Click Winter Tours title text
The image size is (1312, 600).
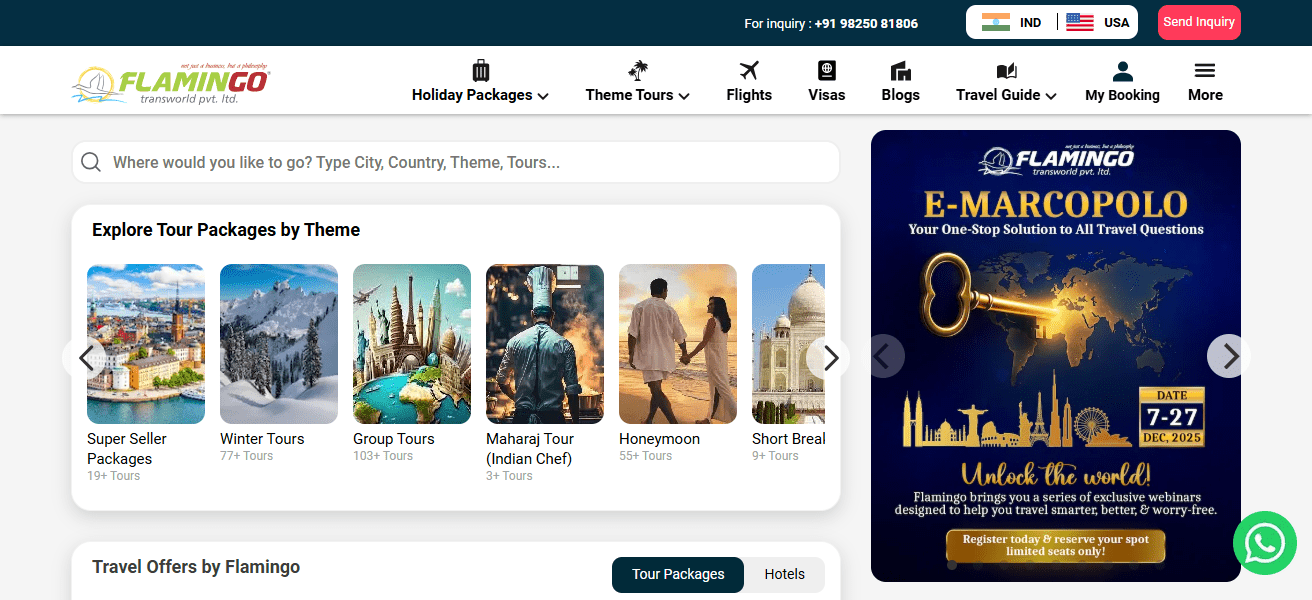point(262,439)
